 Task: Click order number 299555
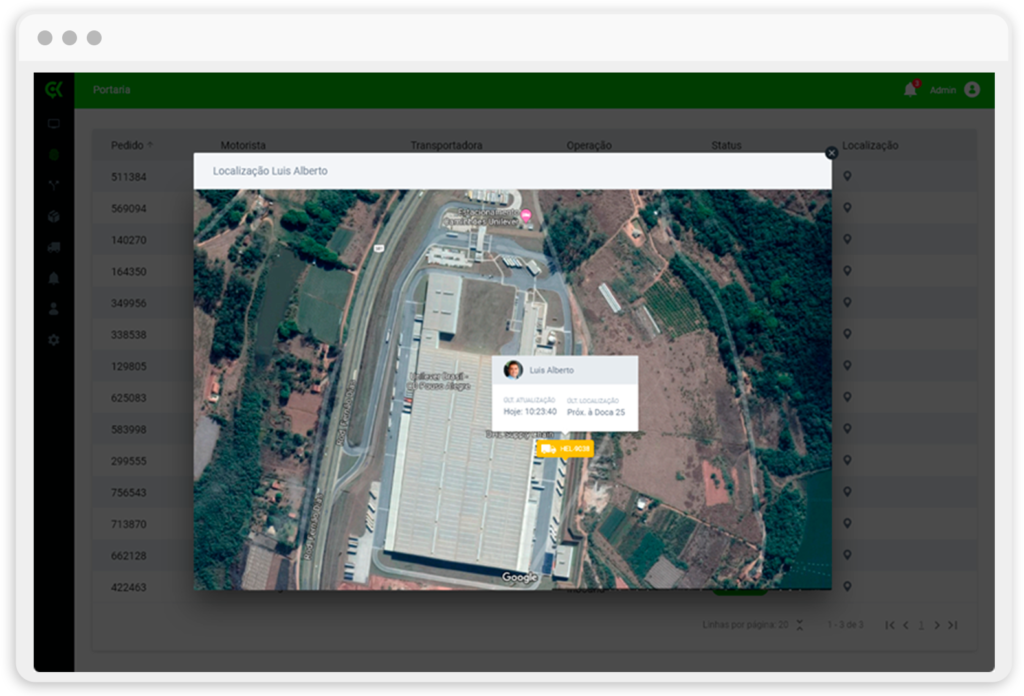[x=129, y=461]
